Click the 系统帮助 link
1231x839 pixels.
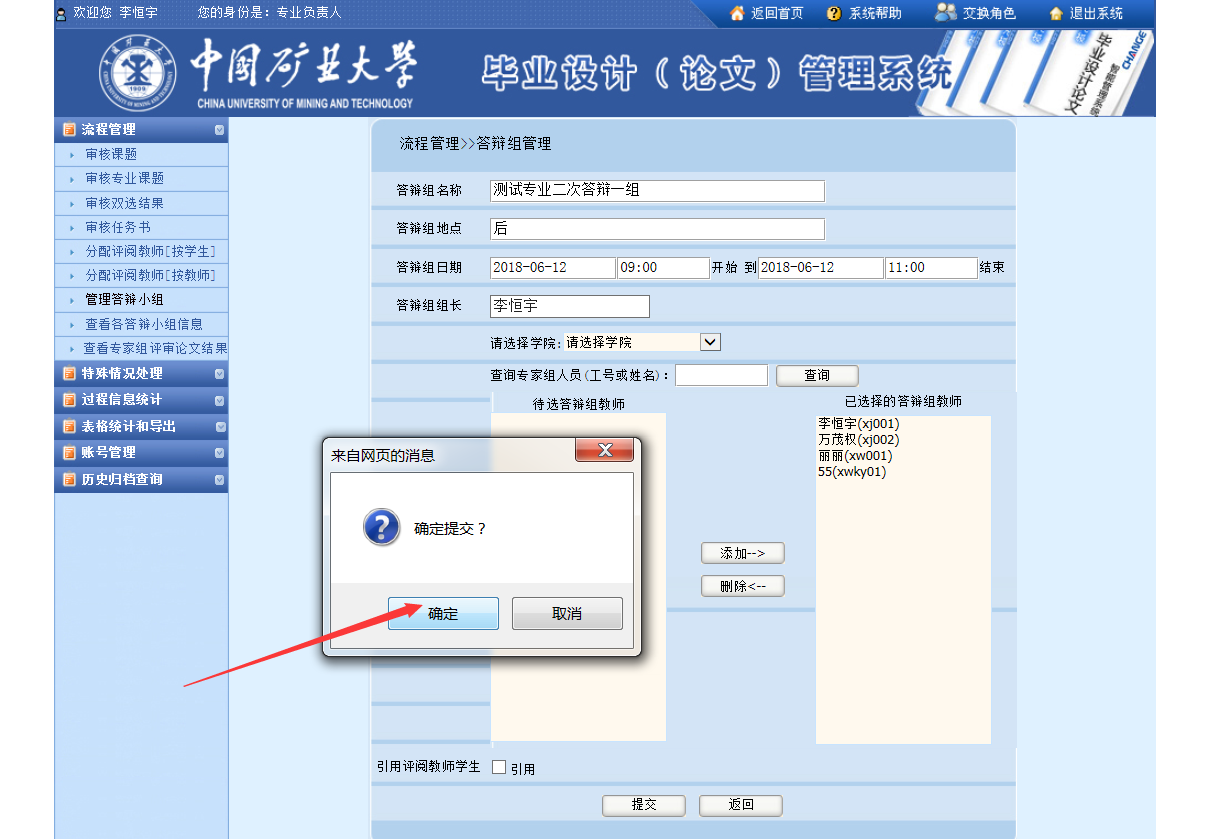(x=875, y=13)
